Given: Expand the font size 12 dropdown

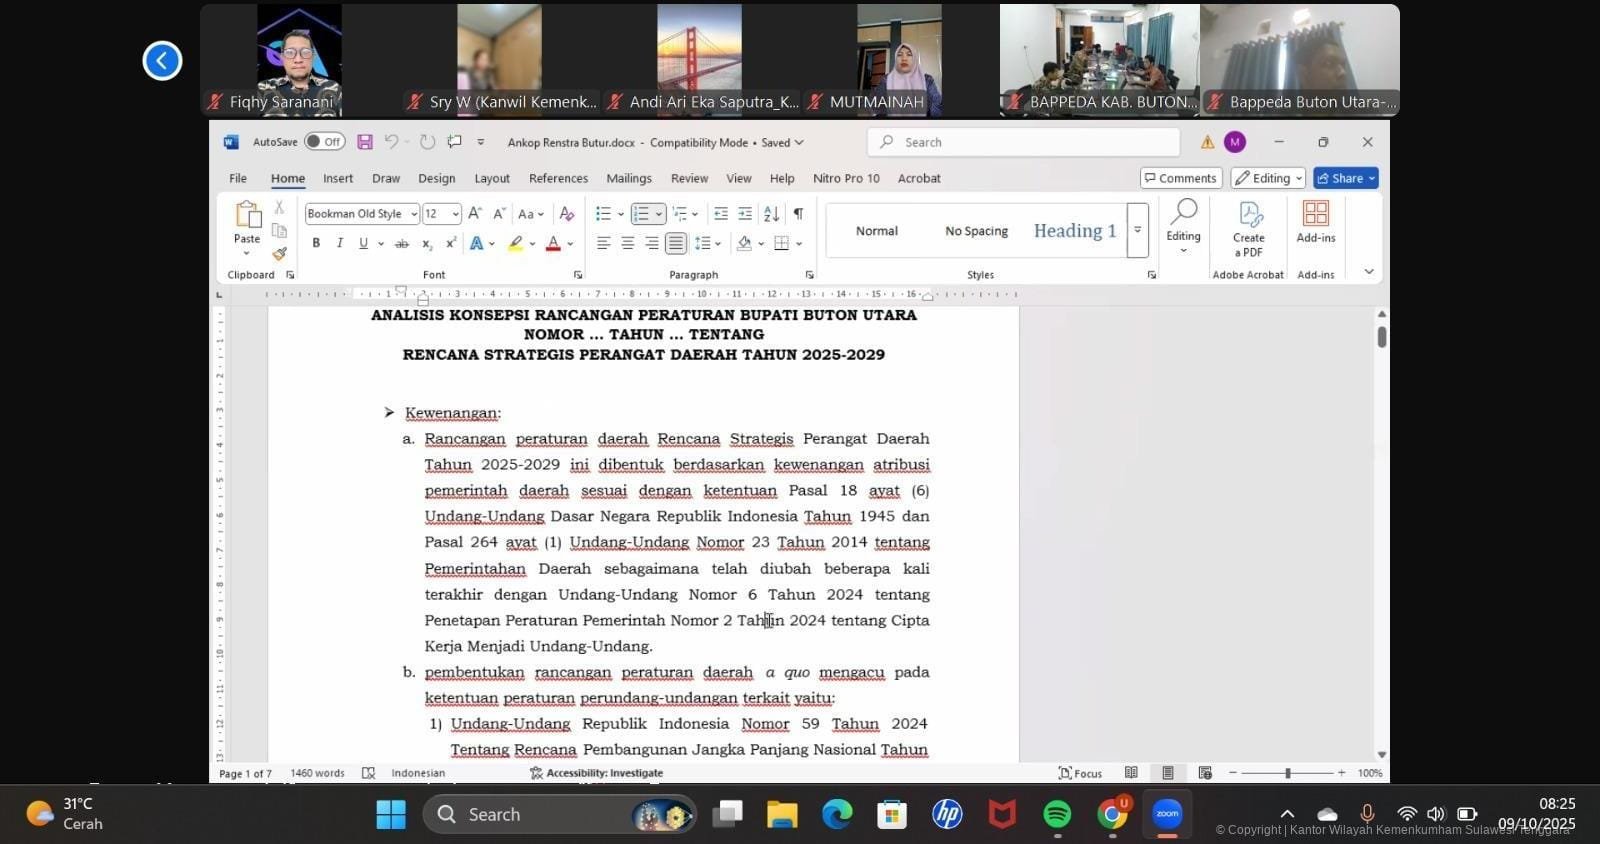Looking at the screenshot, I should (455, 214).
